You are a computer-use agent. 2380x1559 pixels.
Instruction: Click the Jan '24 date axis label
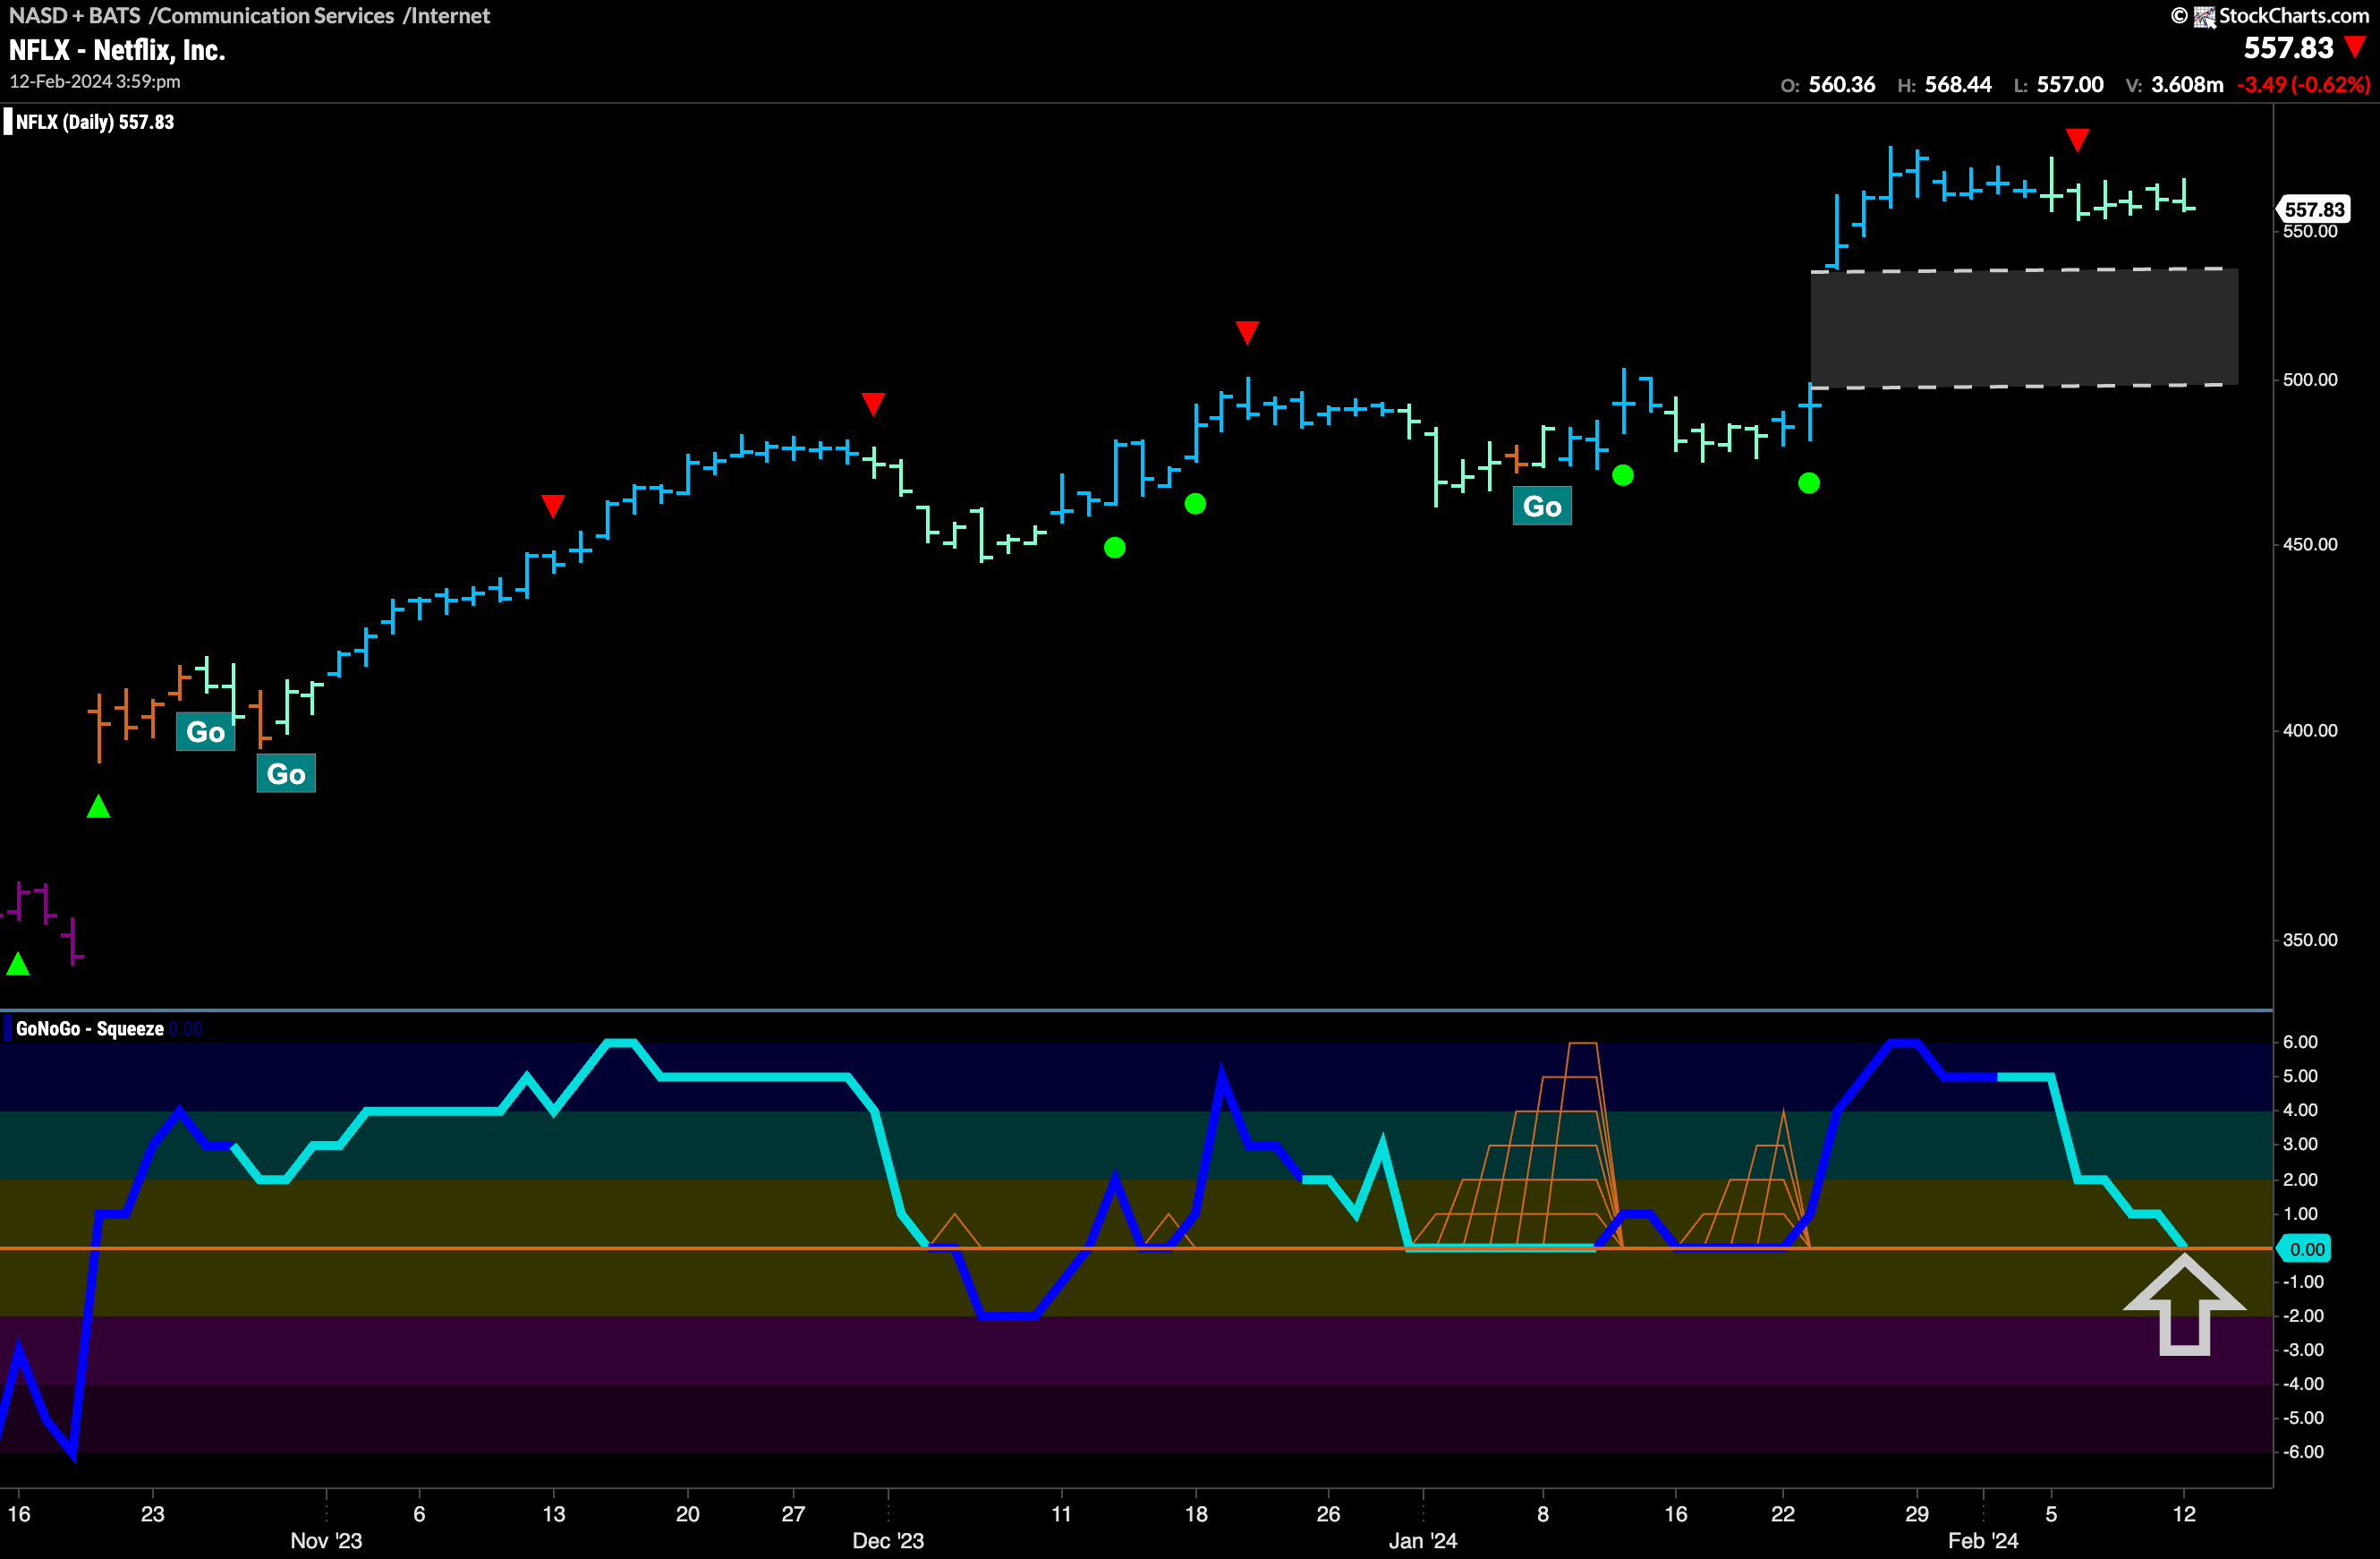[1423, 1541]
